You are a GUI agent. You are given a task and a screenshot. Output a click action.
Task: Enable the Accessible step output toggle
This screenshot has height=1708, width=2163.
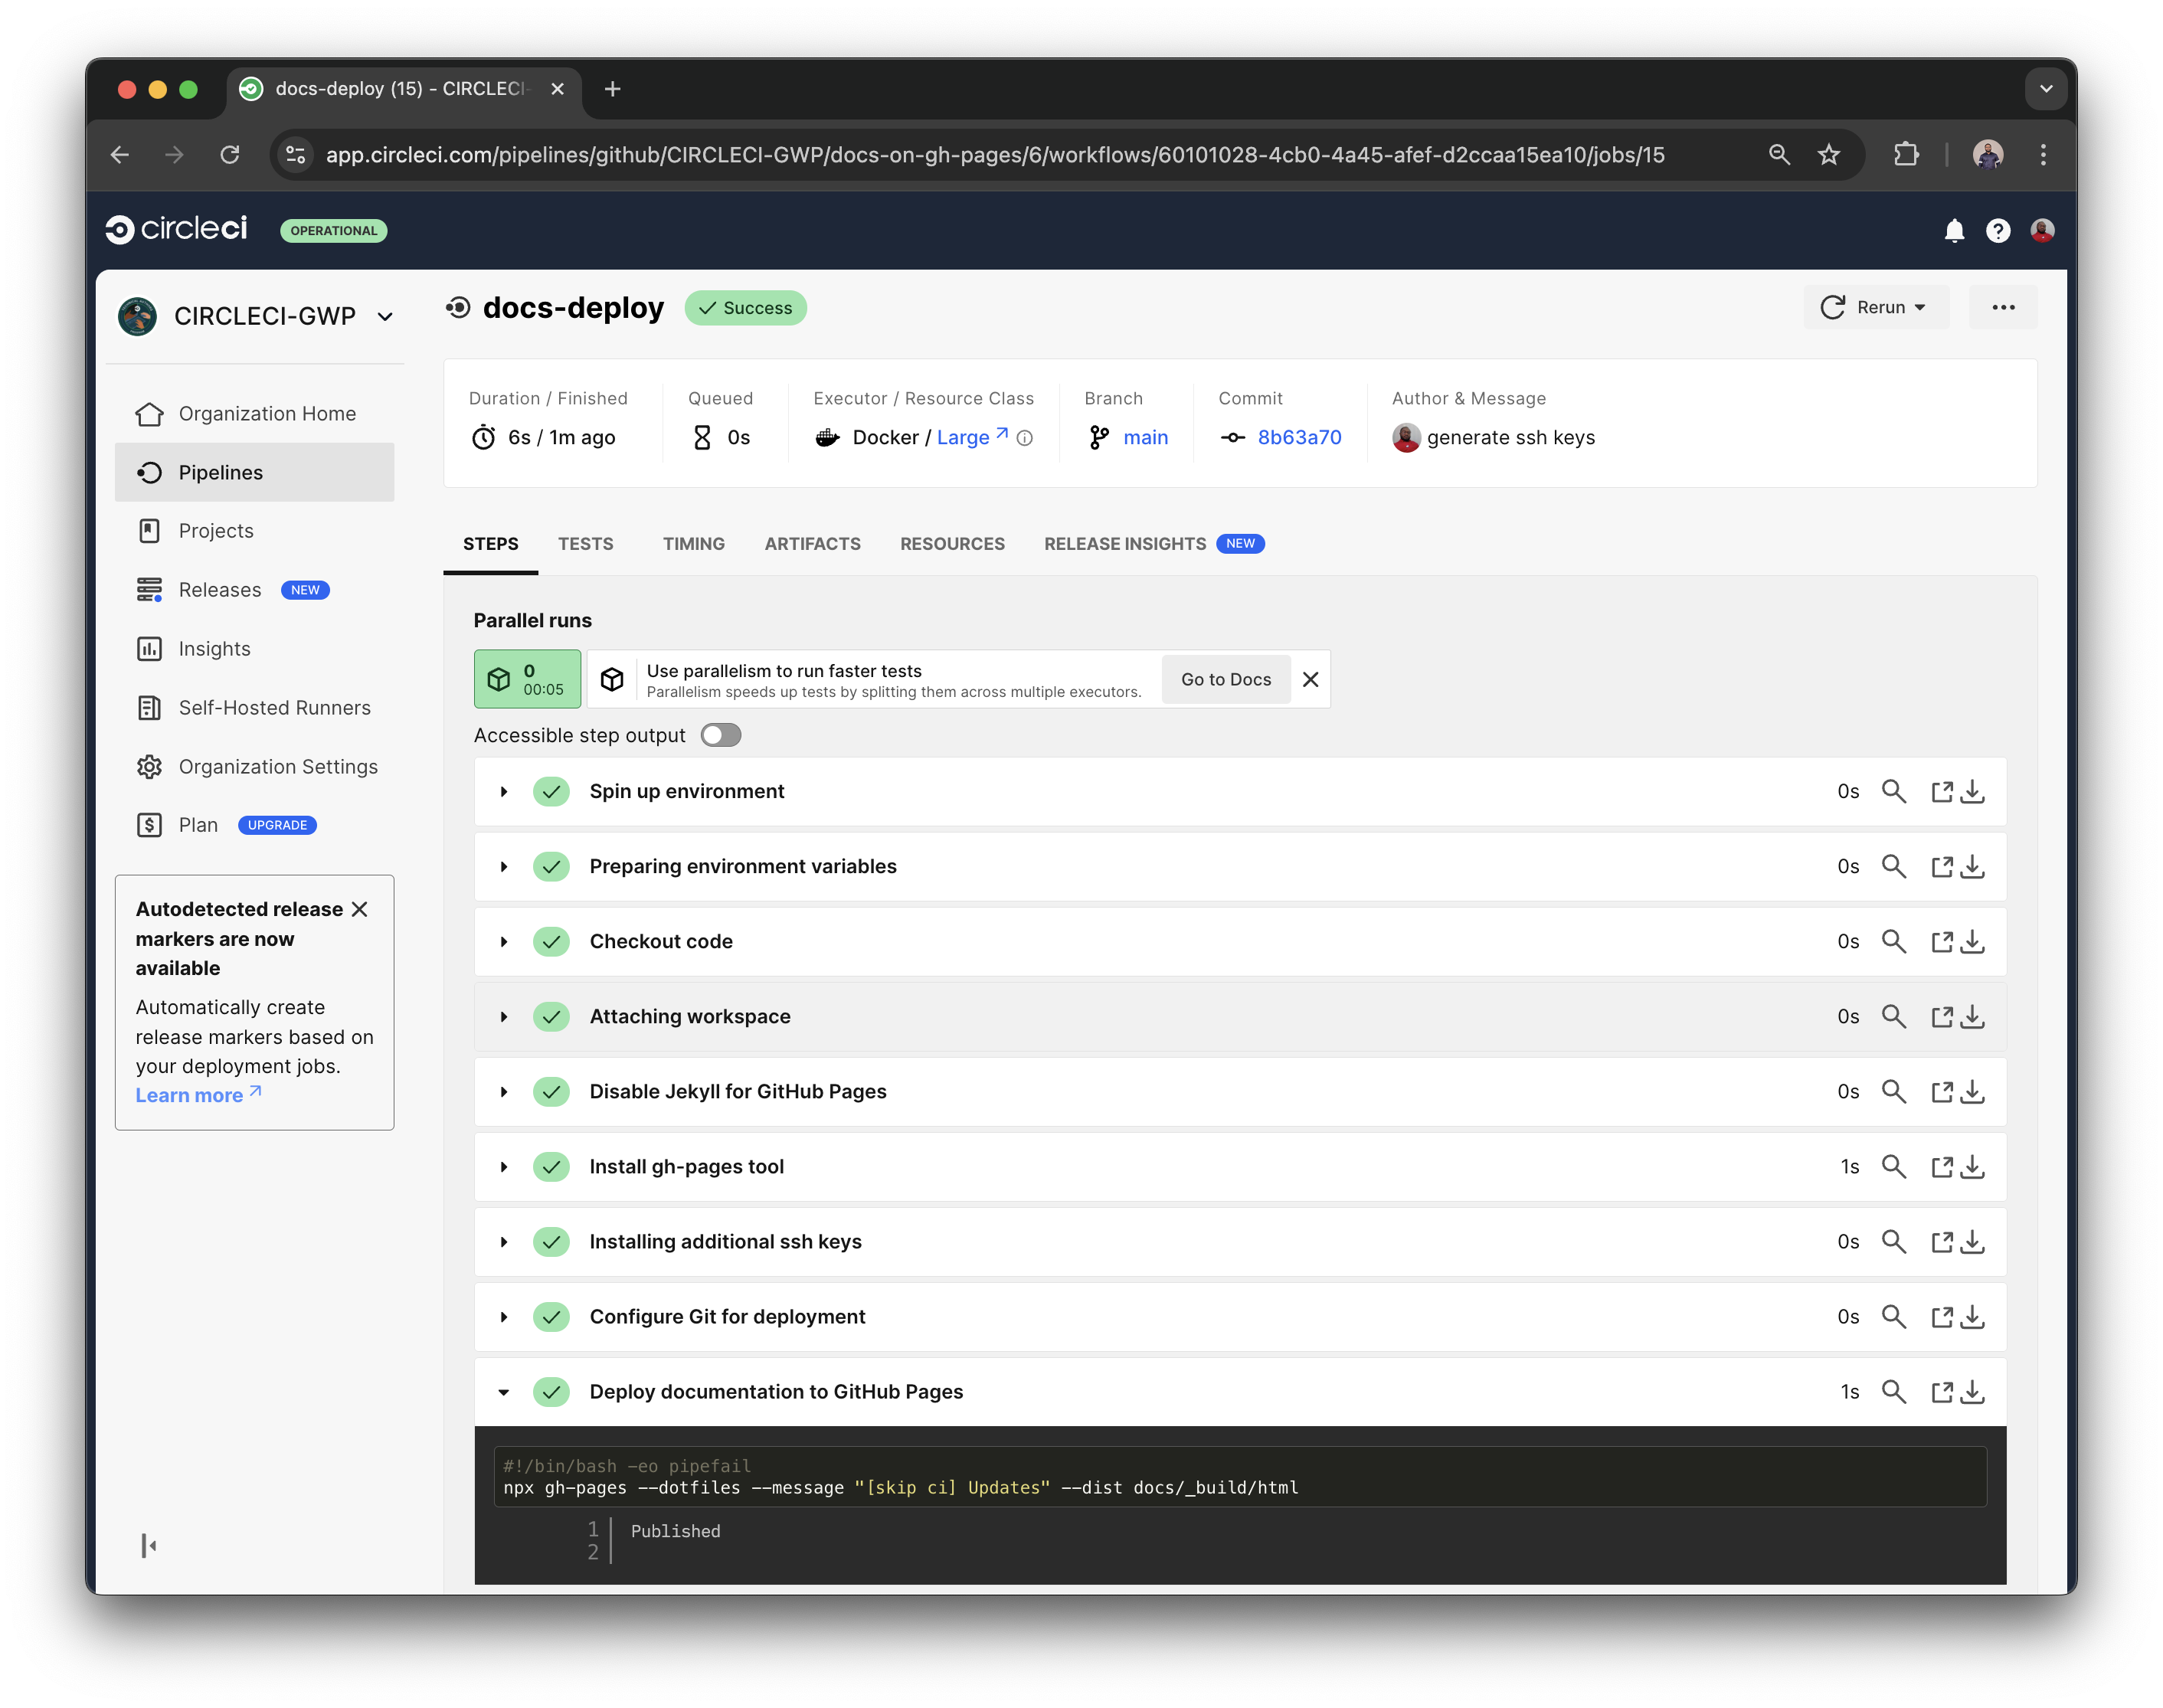[720, 734]
